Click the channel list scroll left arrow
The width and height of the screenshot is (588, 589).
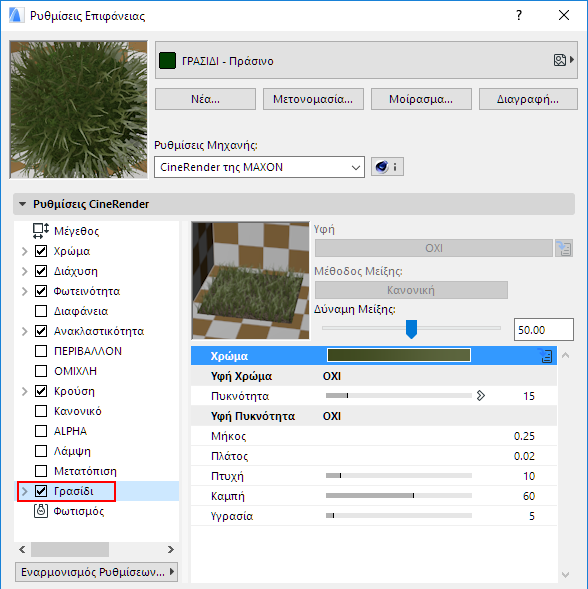(22, 550)
